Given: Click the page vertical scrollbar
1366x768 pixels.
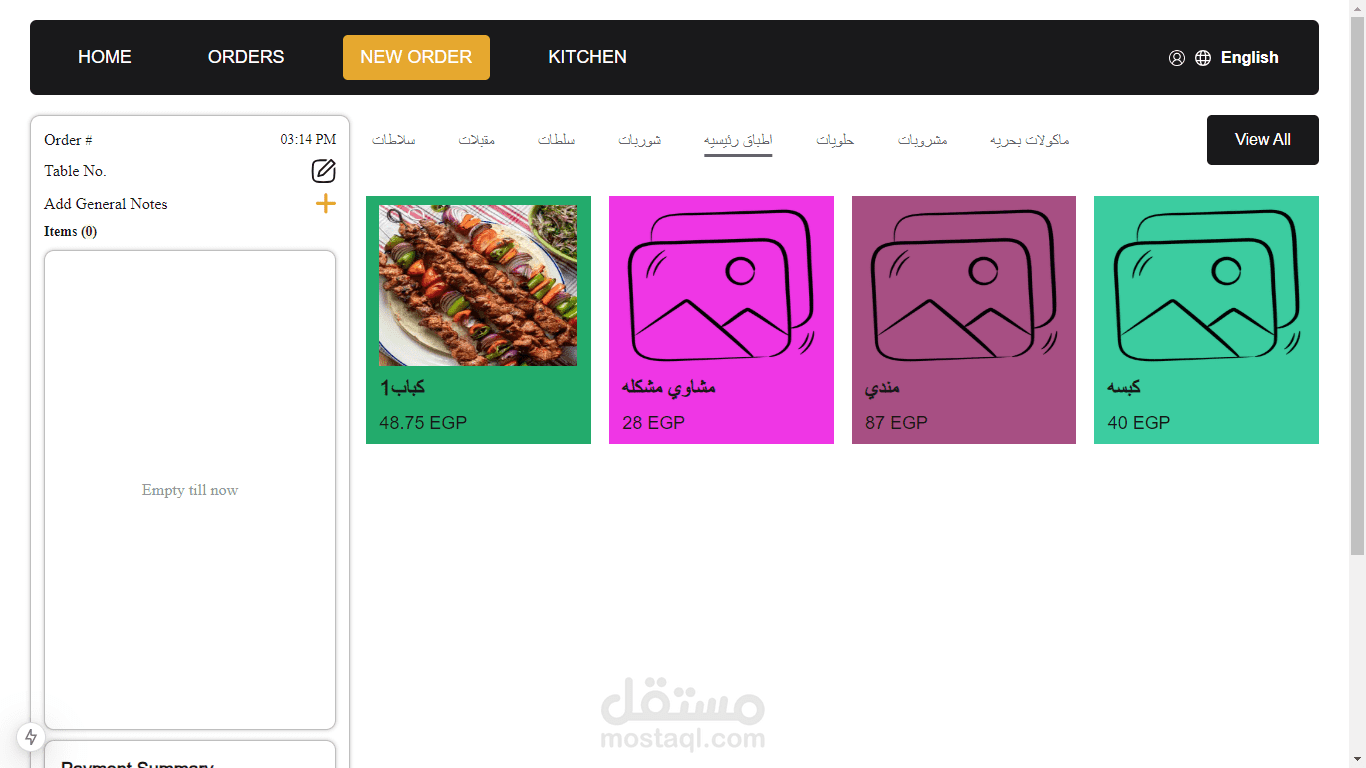Looking at the screenshot, I should pos(1357,280).
